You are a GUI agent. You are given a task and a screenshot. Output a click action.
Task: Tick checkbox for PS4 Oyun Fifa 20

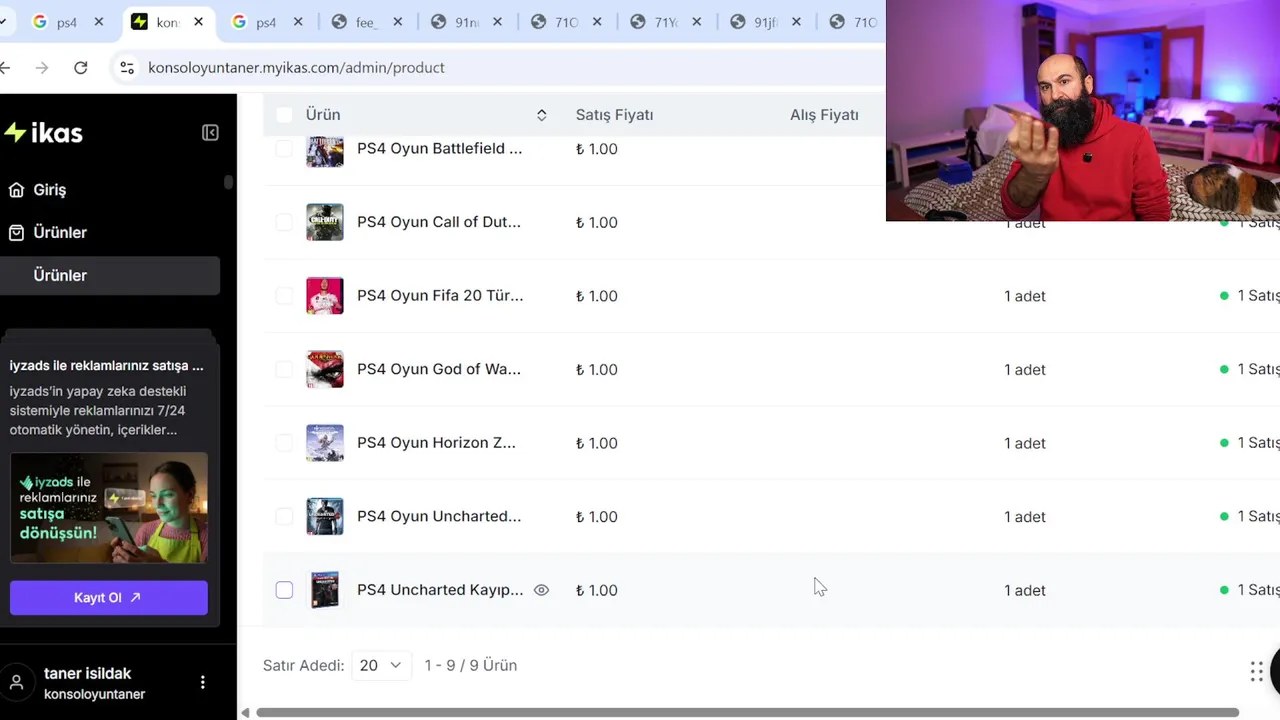click(284, 296)
